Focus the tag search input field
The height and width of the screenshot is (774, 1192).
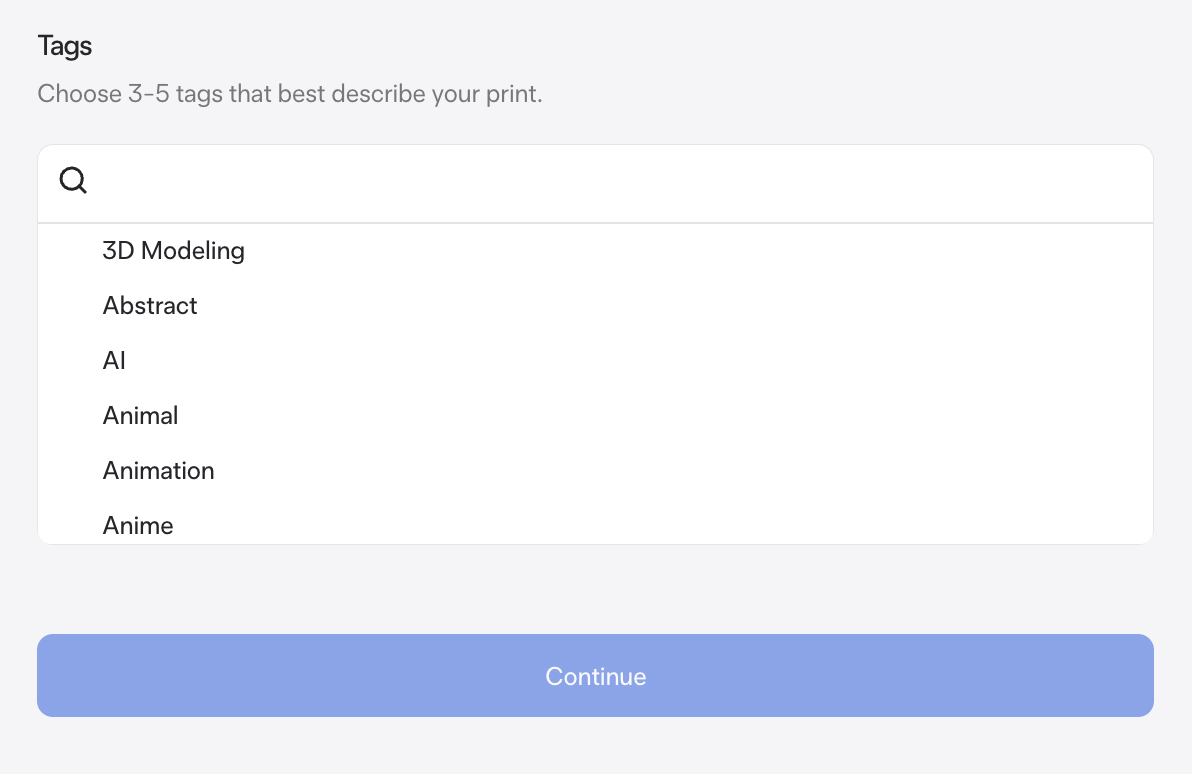pos(595,183)
